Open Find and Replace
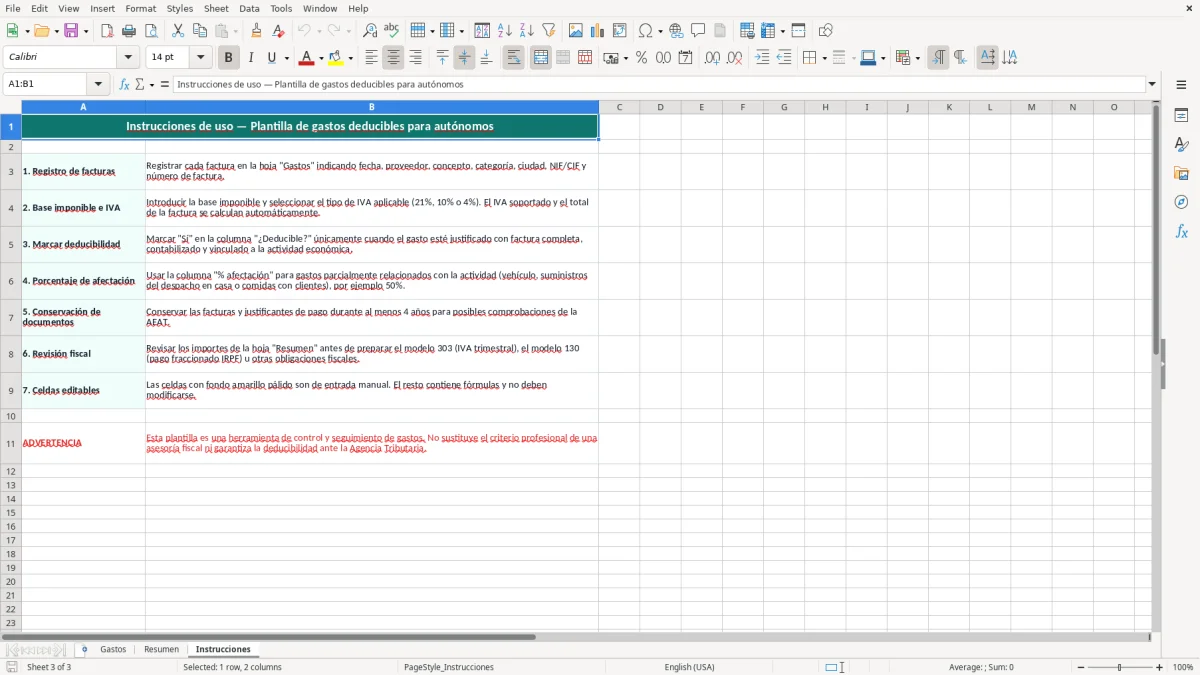This screenshot has width=1200, height=675. 370,31
